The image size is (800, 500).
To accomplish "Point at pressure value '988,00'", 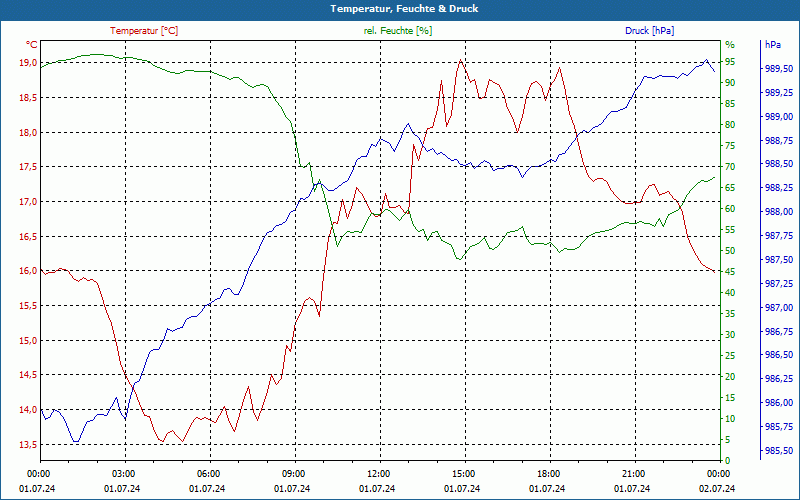I will pyautogui.click(x=780, y=212).
